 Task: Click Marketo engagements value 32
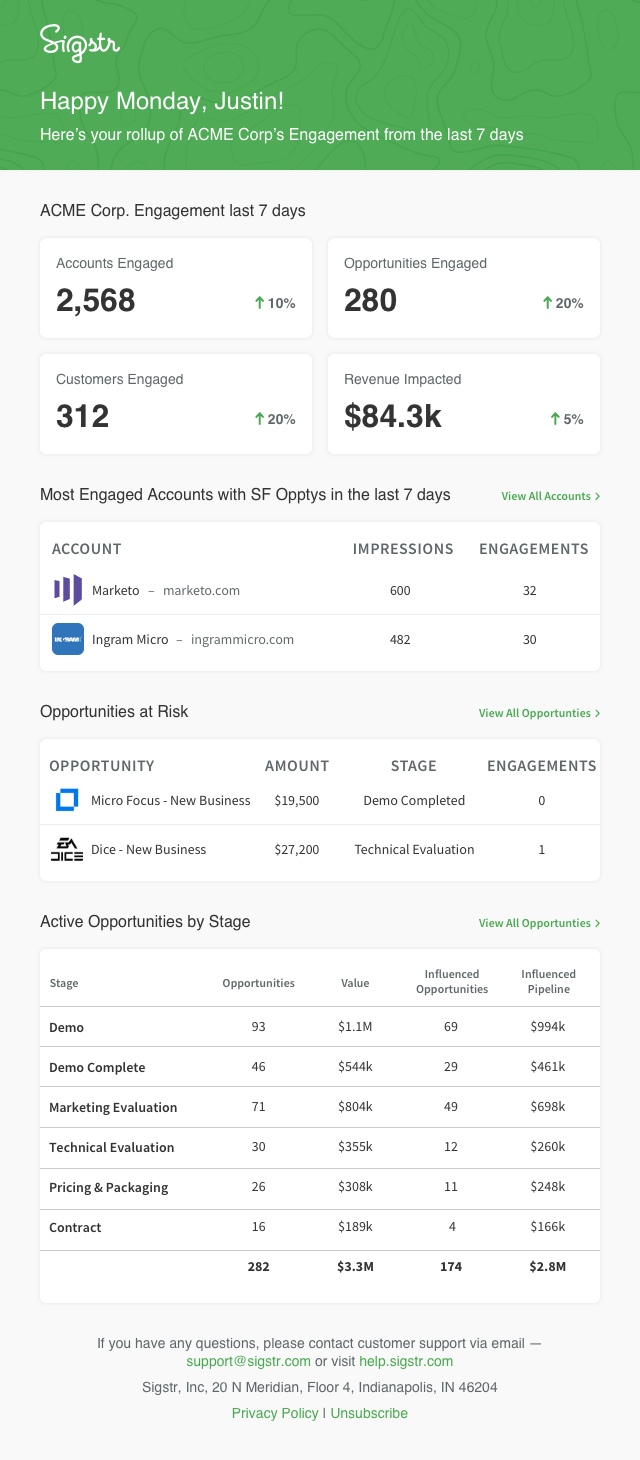(x=530, y=590)
